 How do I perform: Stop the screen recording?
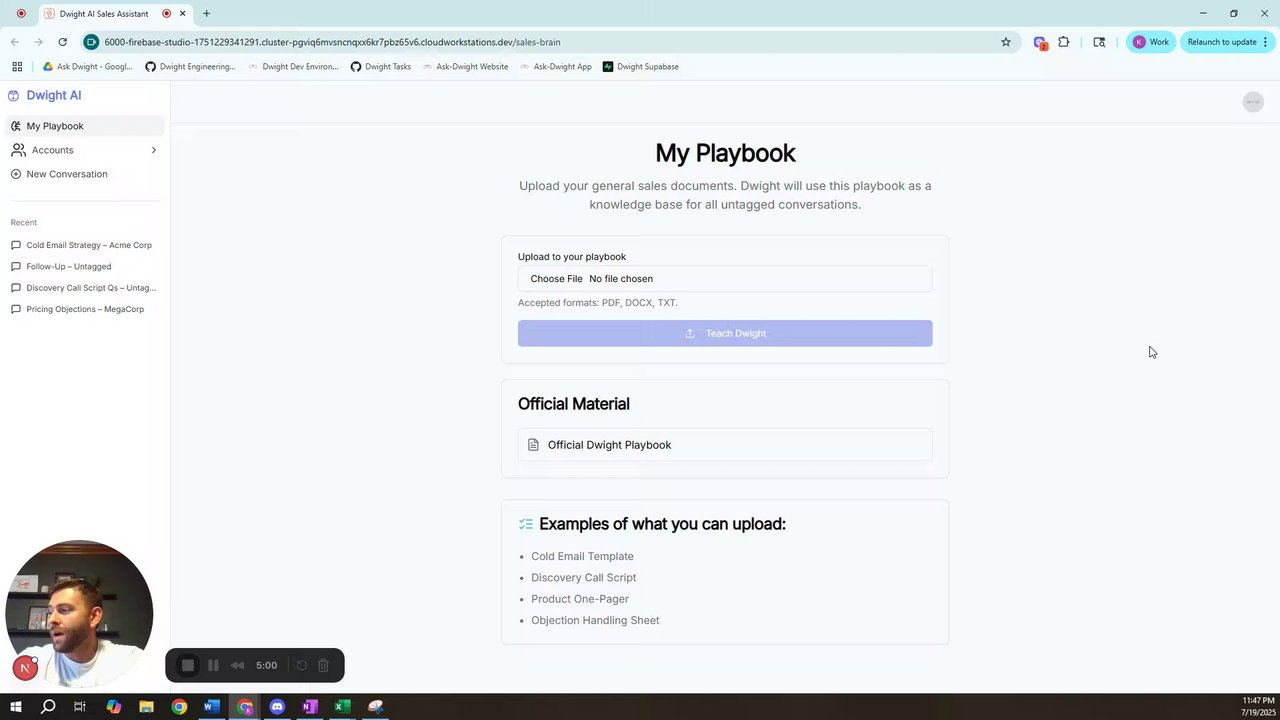coord(187,665)
